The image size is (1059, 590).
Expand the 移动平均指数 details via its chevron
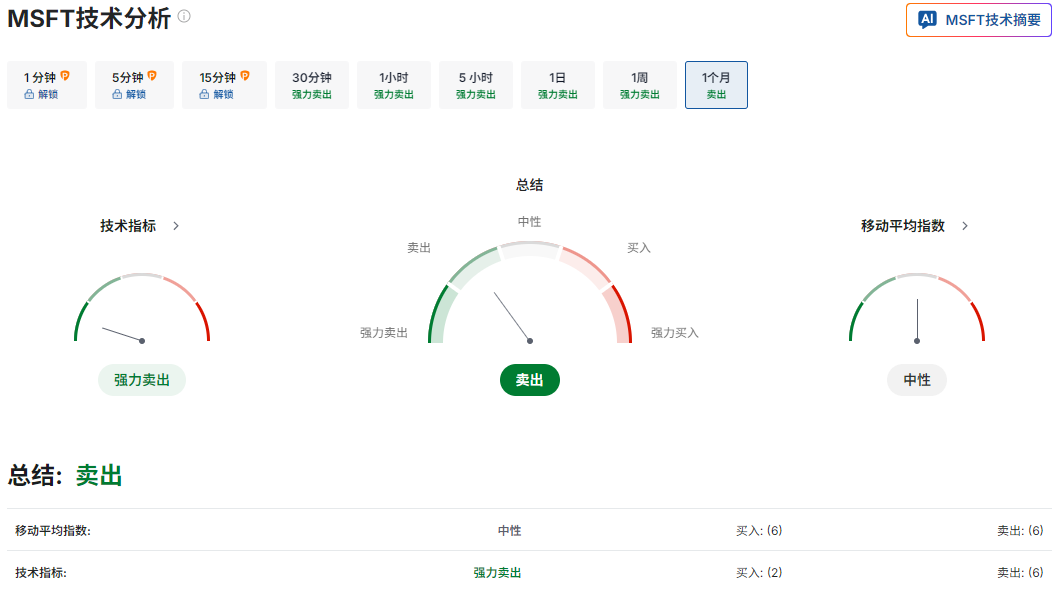point(964,226)
